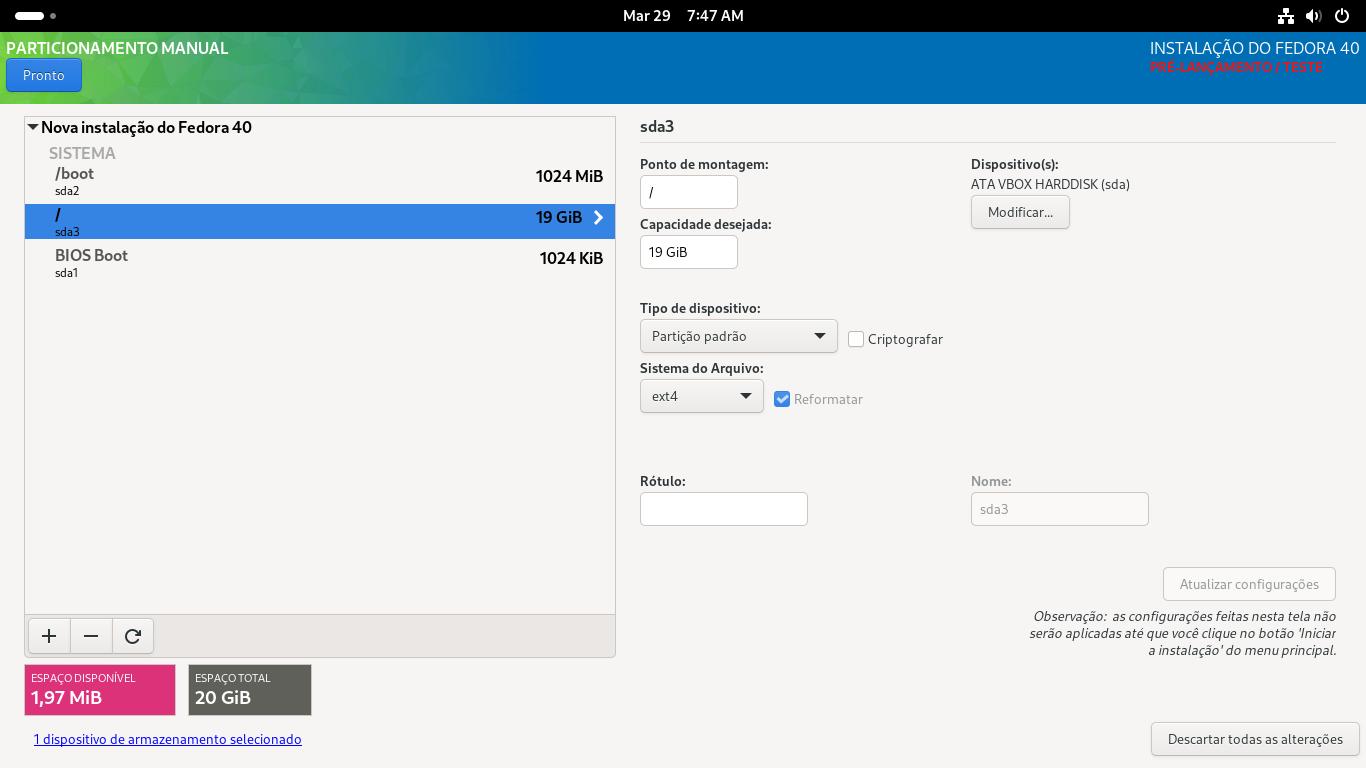Click the PRÉ-LANÇAMENTO / TESTE label
Viewport: 1366px width, 768px height.
point(1236,67)
